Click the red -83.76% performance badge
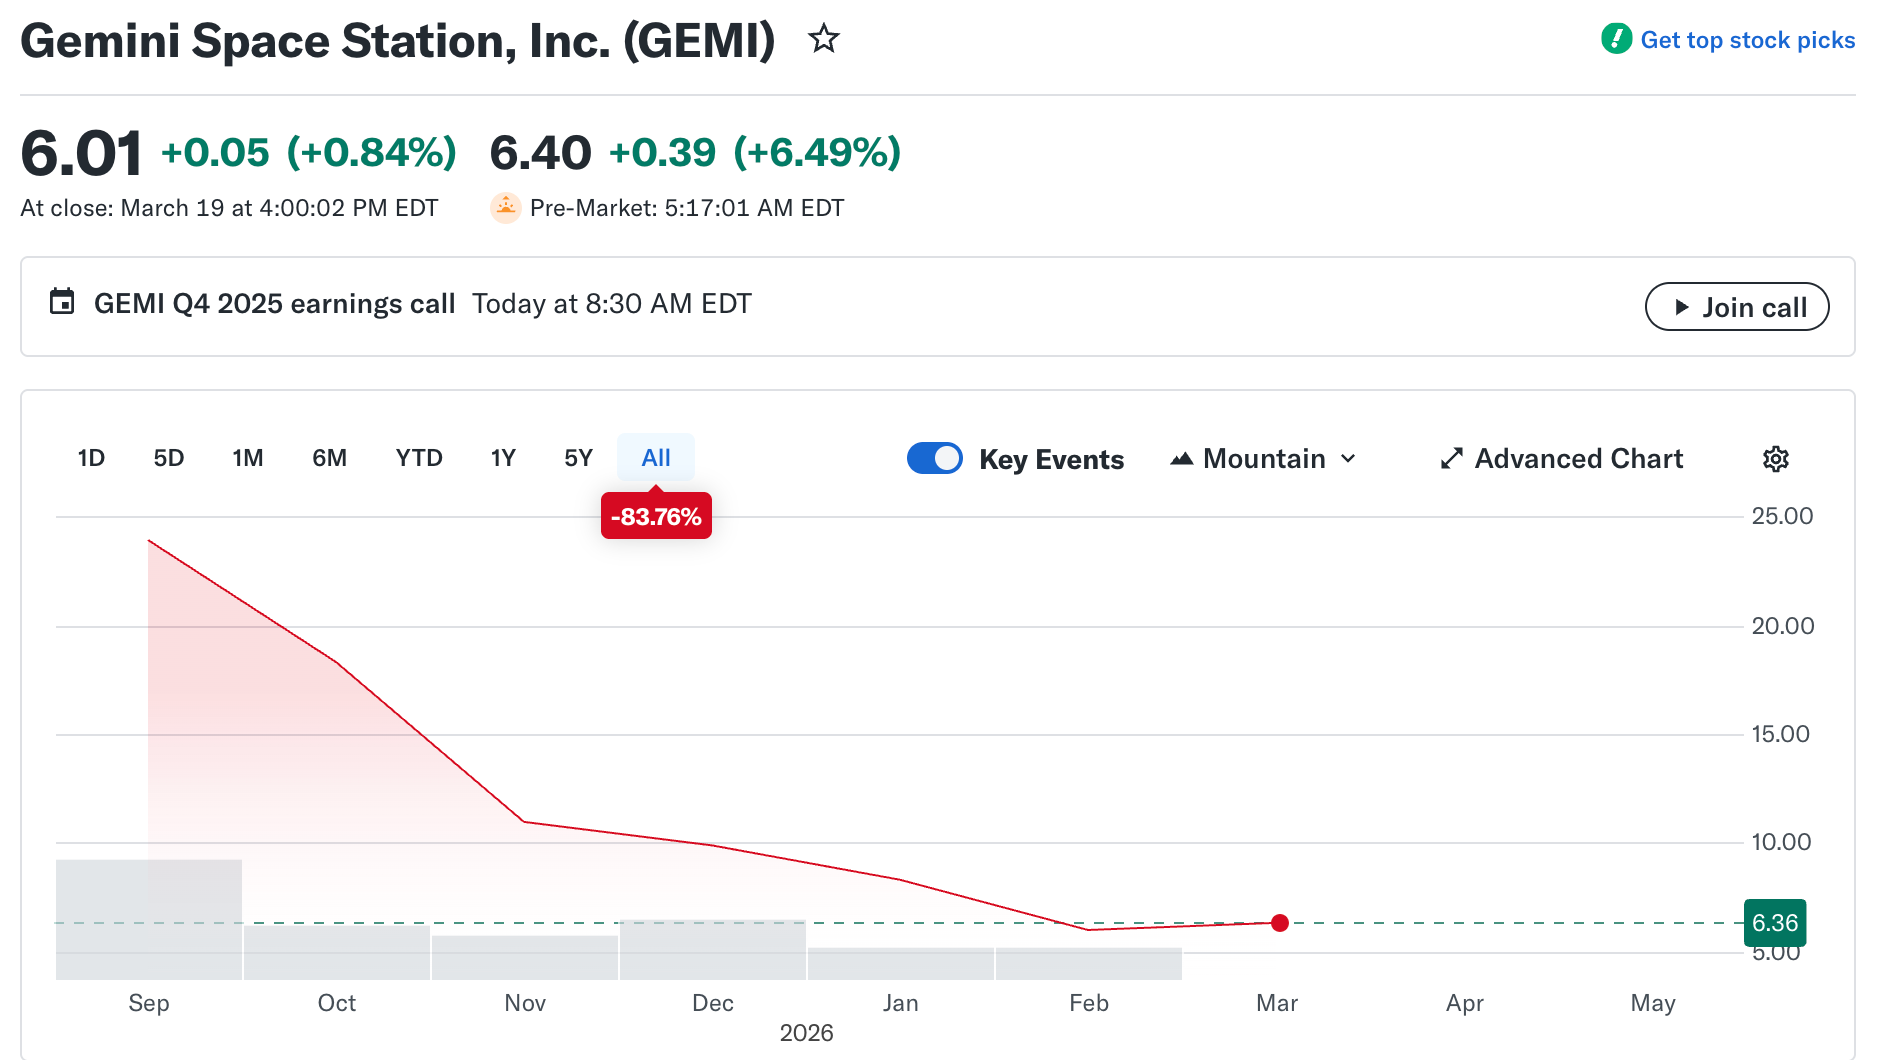This screenshot has height=1060, width=1890. pos(655,516)
